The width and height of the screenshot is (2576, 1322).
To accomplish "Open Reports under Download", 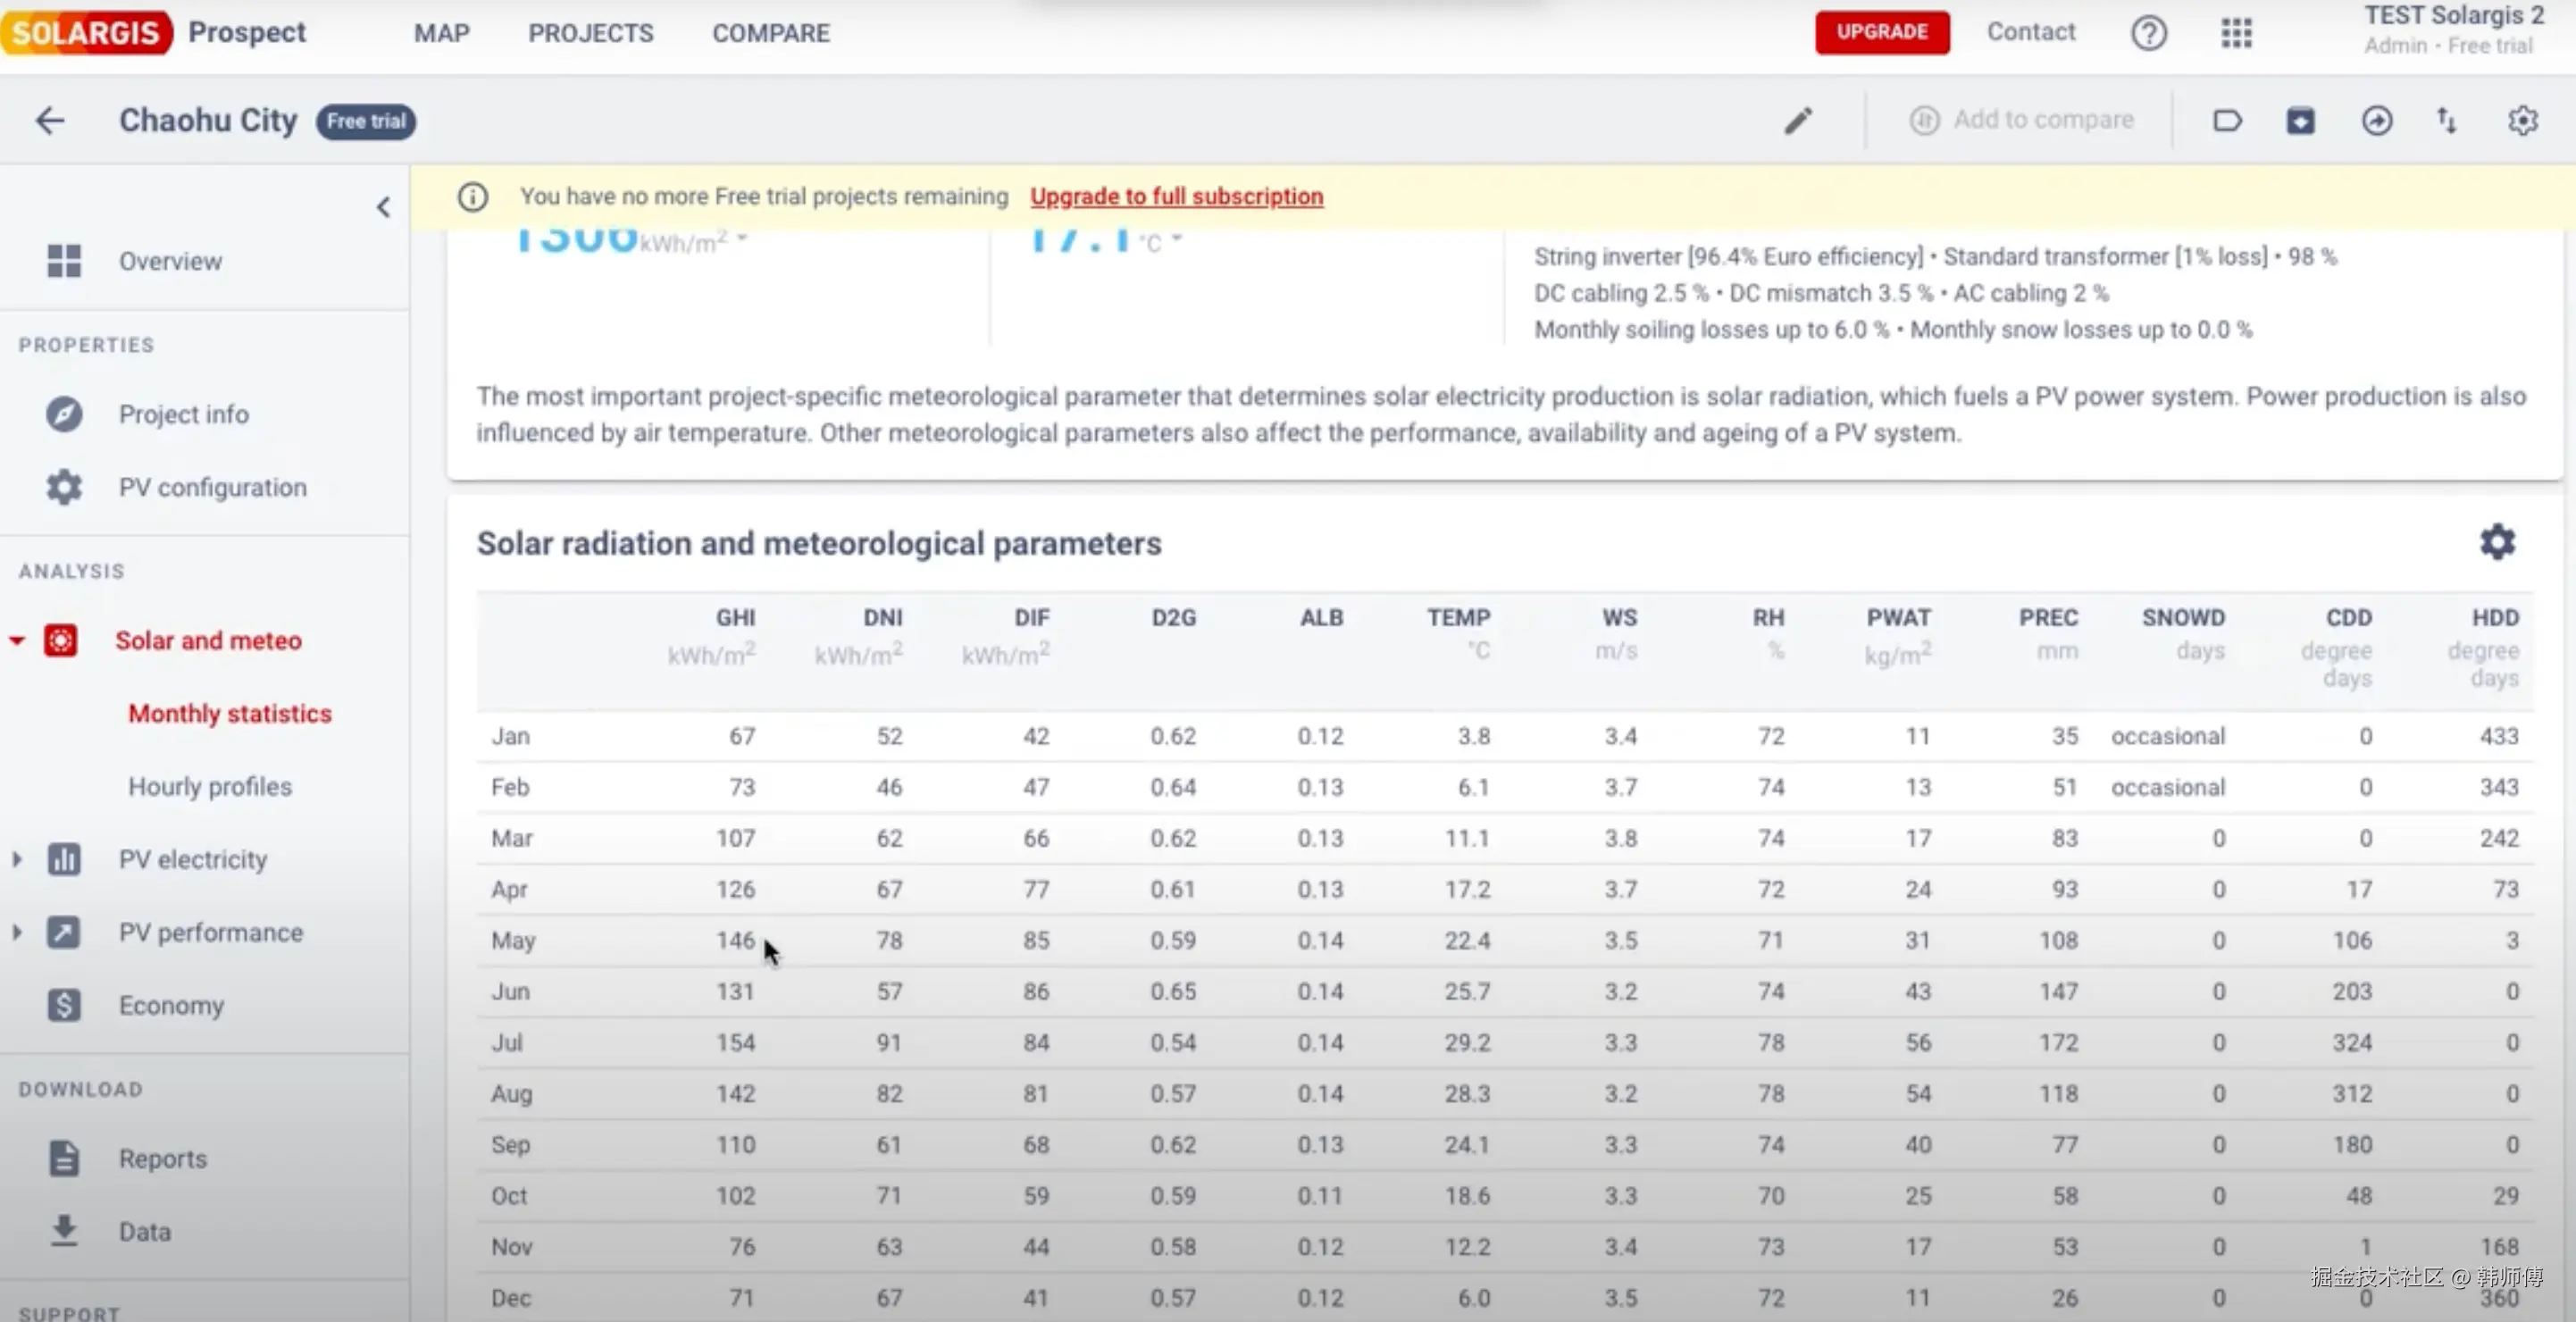I will point(162,1158).
